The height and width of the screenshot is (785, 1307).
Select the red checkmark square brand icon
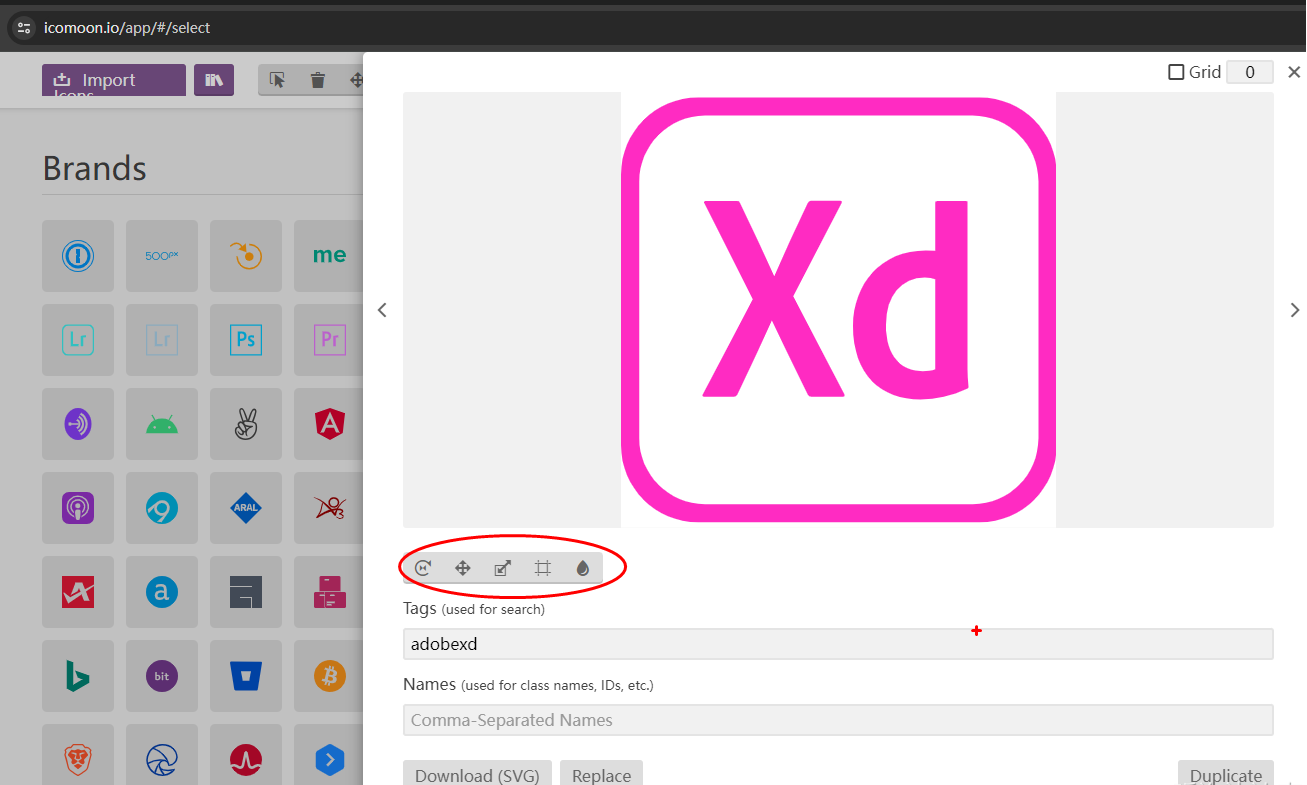pyautogui.click(x=78, y=592)
